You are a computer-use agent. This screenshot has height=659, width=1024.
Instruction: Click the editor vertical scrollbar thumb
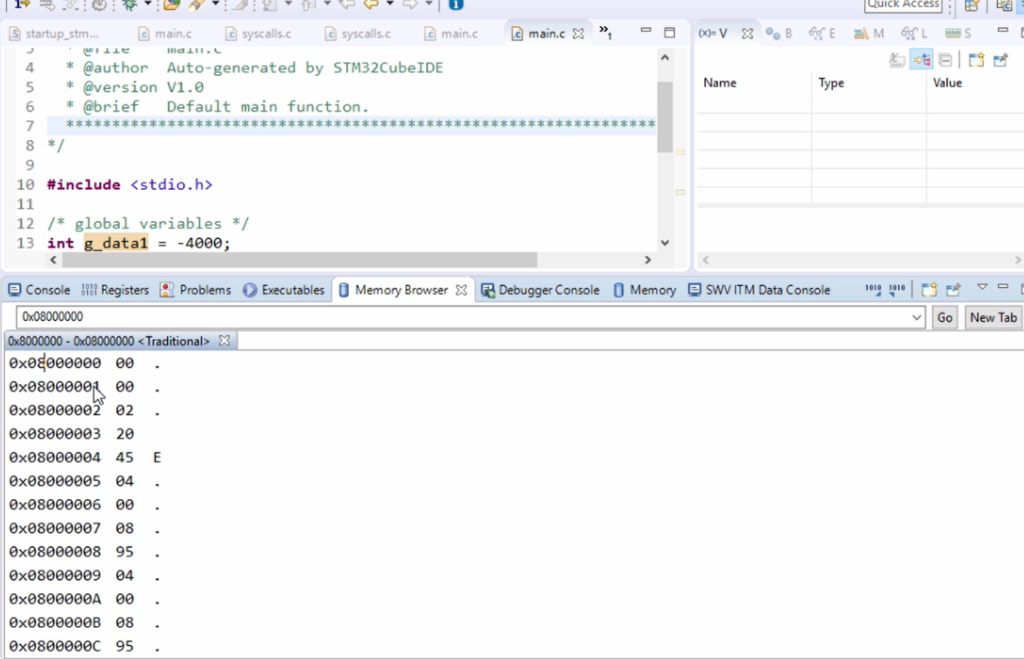click(665, 117)
